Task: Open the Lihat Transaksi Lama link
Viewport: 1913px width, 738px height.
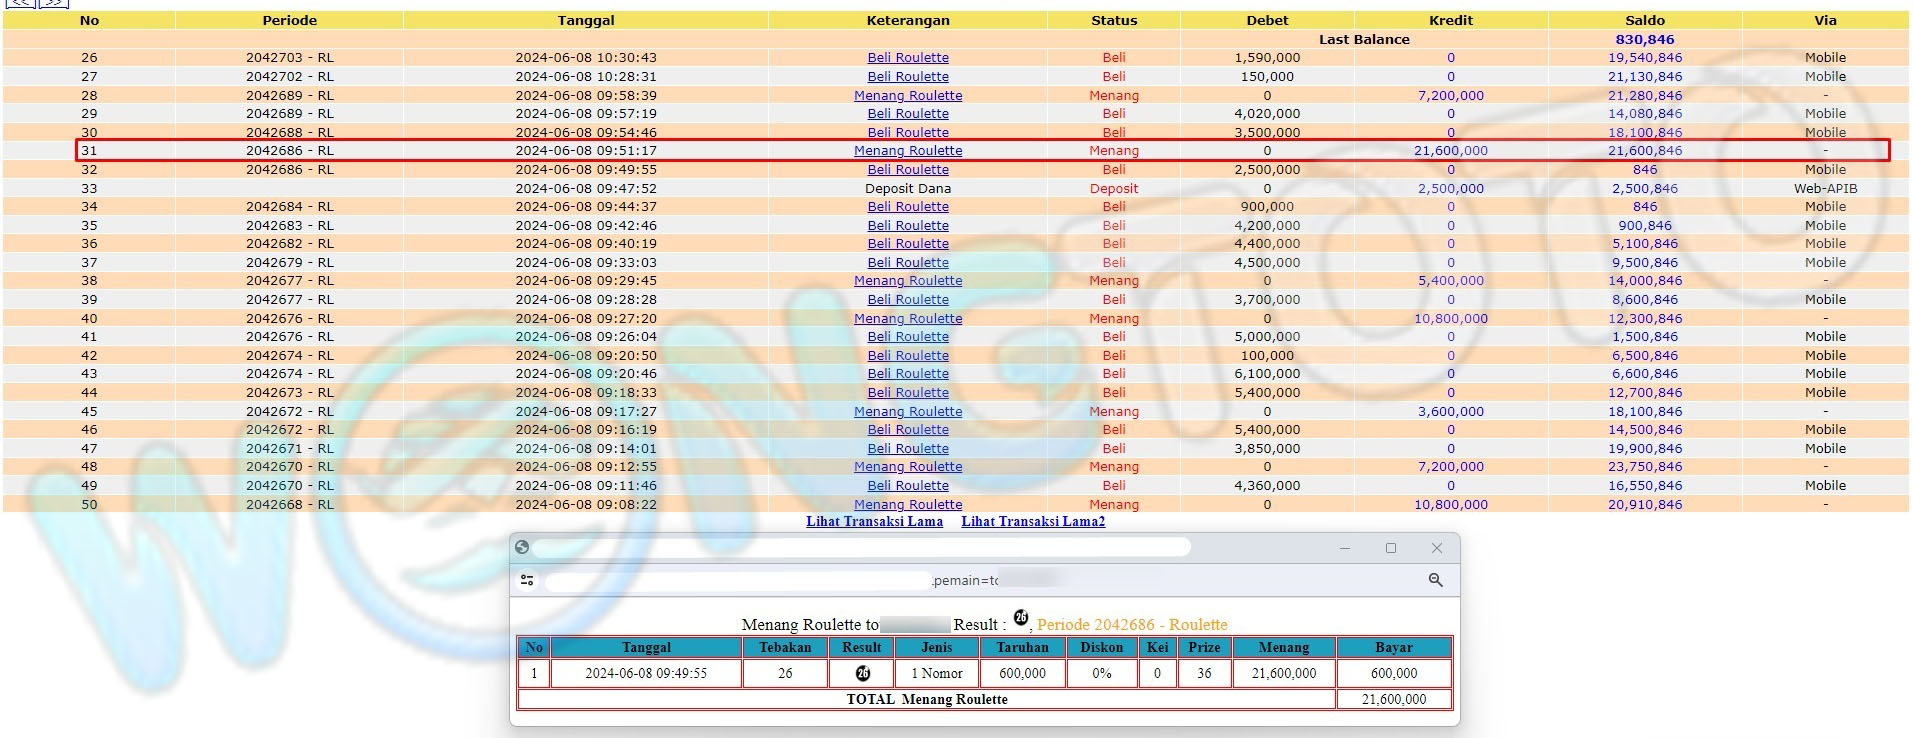Action: click(874, 521)
